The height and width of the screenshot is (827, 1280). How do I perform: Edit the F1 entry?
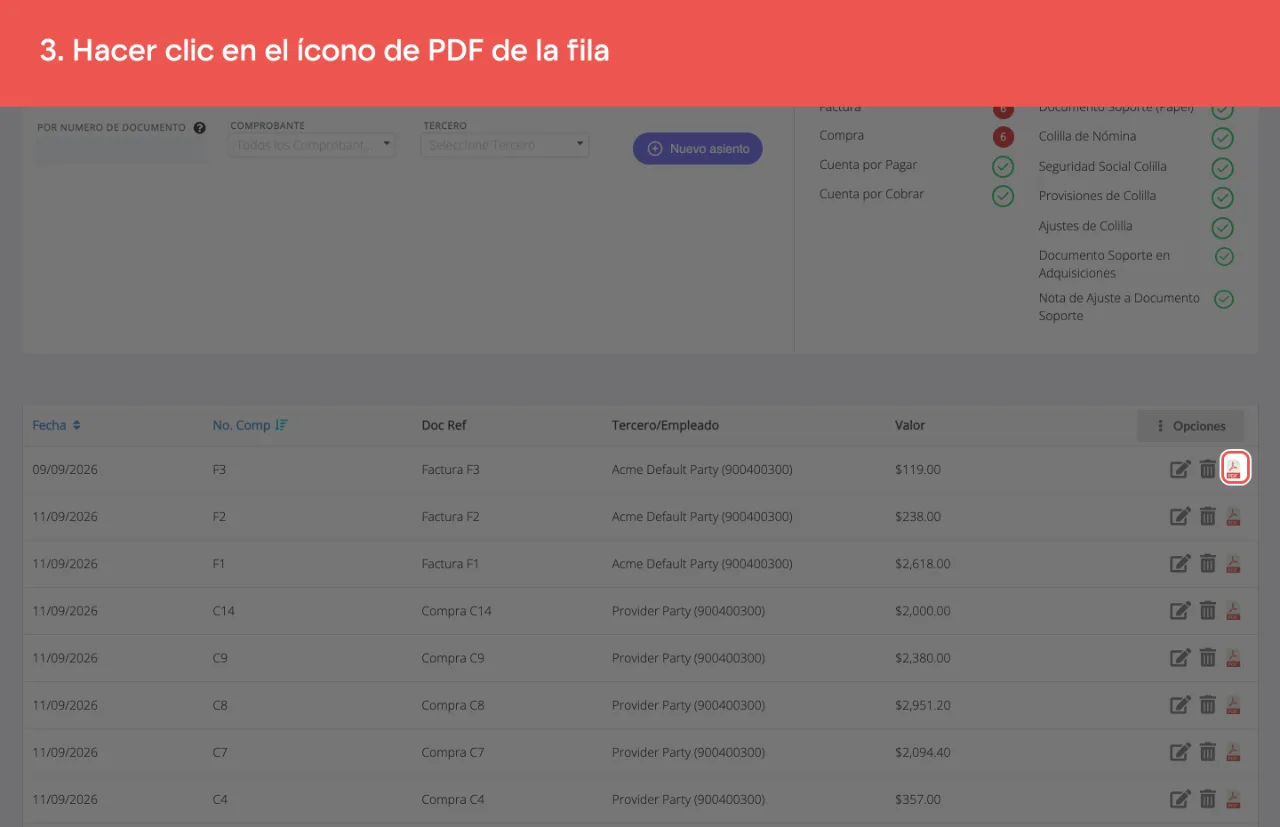(1180, 563)
